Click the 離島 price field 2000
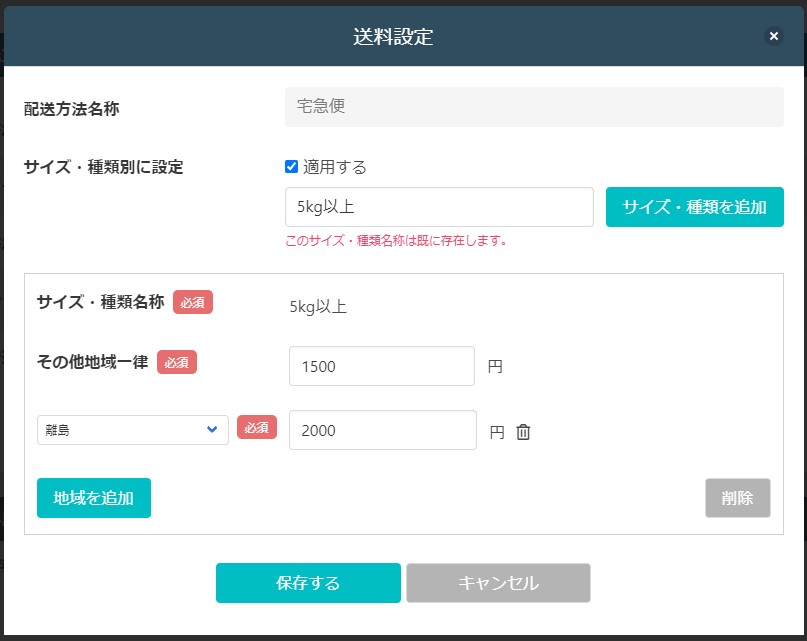Screen dimensions: 807x641 pyautogui.click(x=382, y=430)
